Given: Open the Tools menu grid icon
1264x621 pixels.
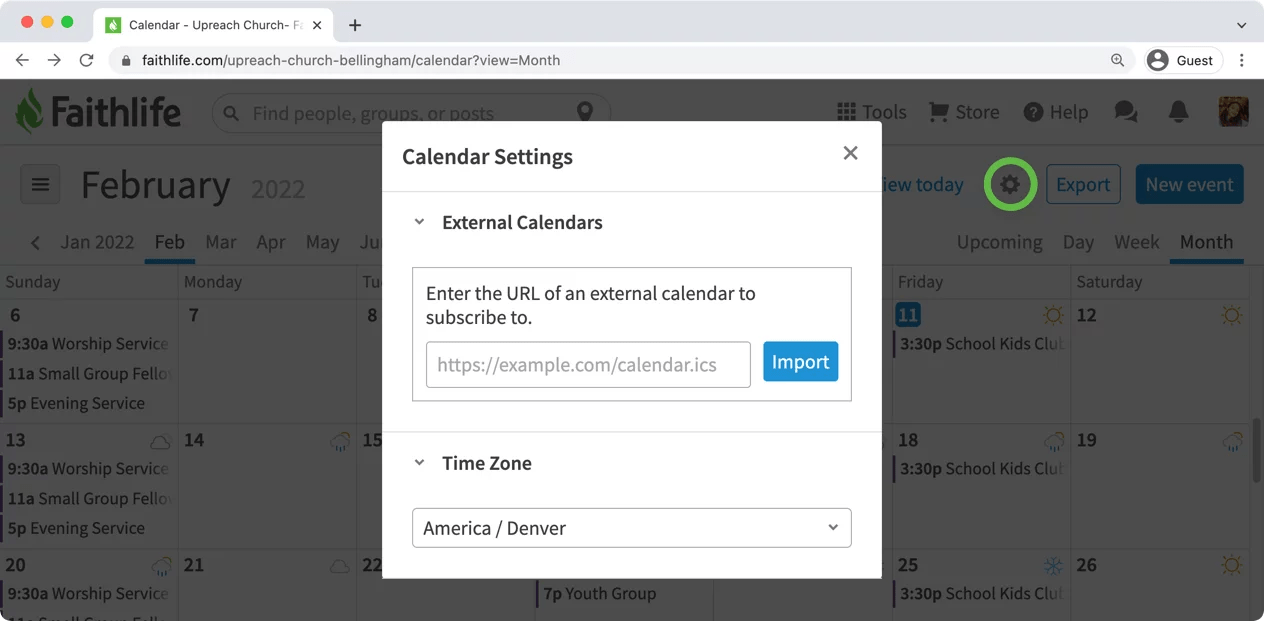Looking at the screenshot, I should click(x=844, y=112).
